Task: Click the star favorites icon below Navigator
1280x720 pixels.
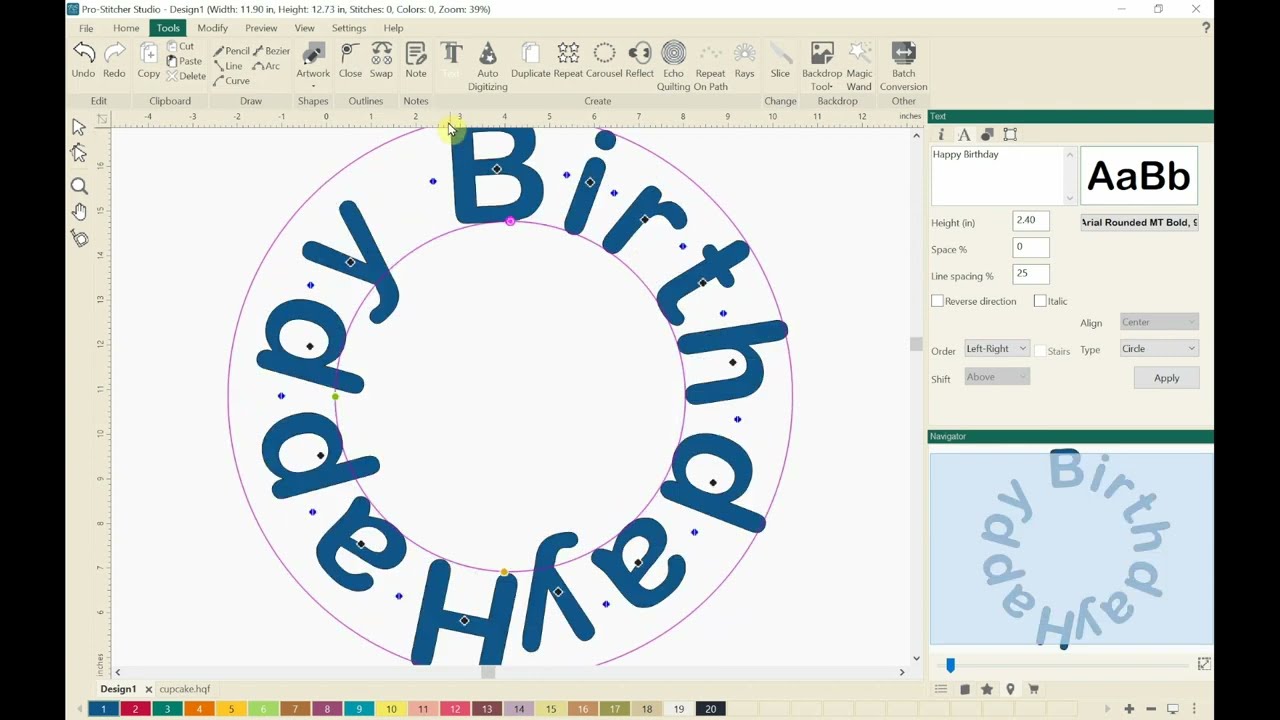Action: pos(987,689)
